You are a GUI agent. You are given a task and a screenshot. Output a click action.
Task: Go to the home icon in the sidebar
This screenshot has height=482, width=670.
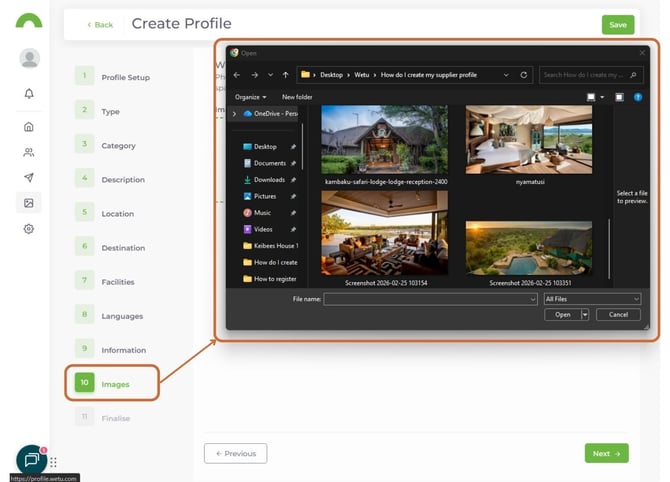tap(29, 127)
